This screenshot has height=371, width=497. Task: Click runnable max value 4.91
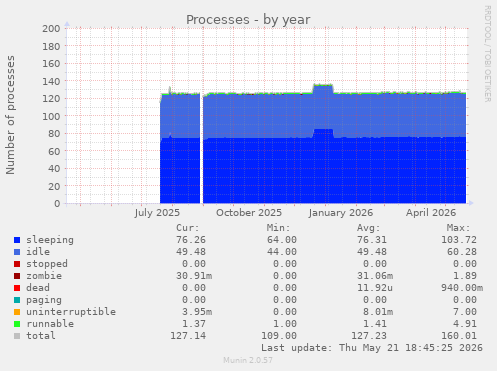[x=465, y=324]
